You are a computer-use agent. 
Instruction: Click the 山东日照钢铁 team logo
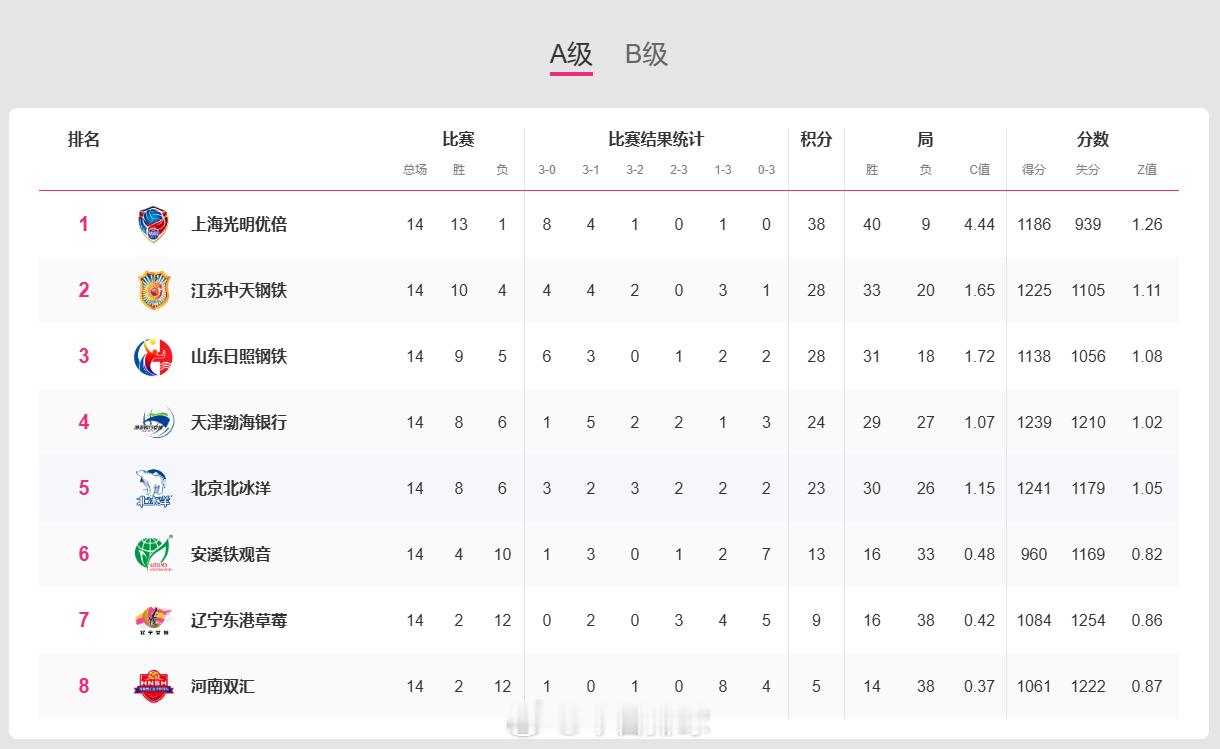153,356
